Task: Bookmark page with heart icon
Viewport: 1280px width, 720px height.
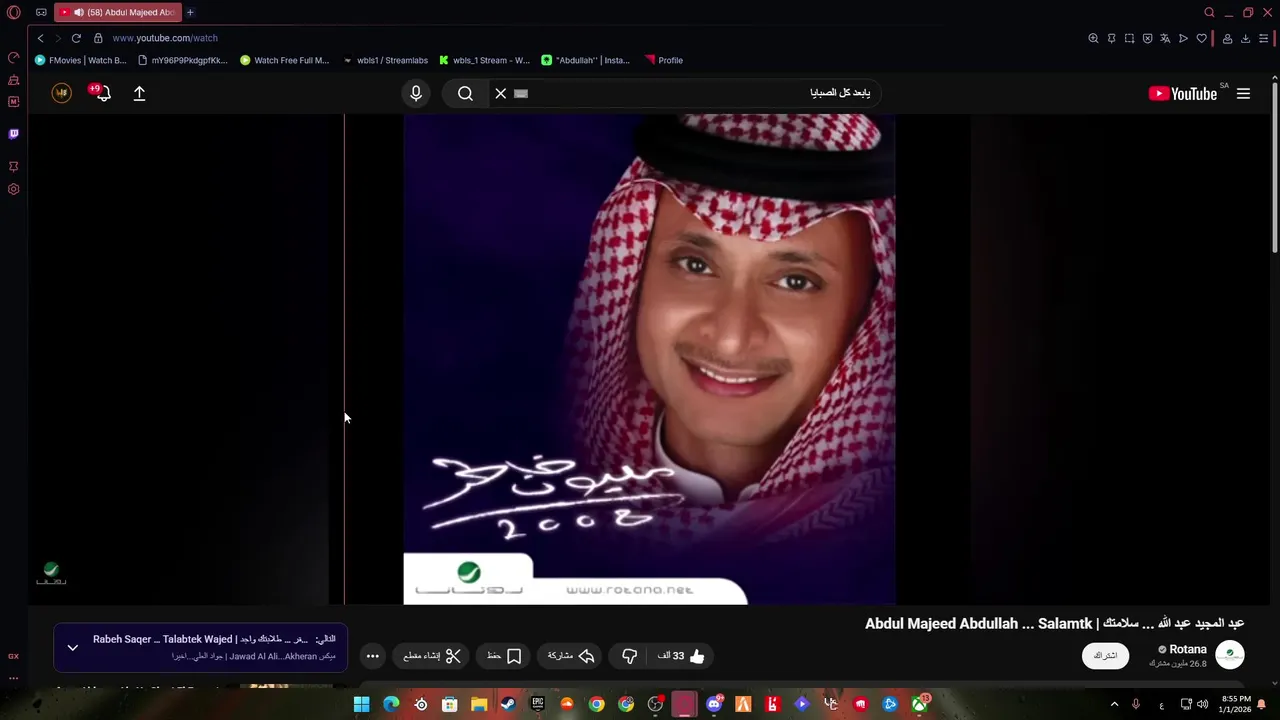Action: [x=1201, y=38]
